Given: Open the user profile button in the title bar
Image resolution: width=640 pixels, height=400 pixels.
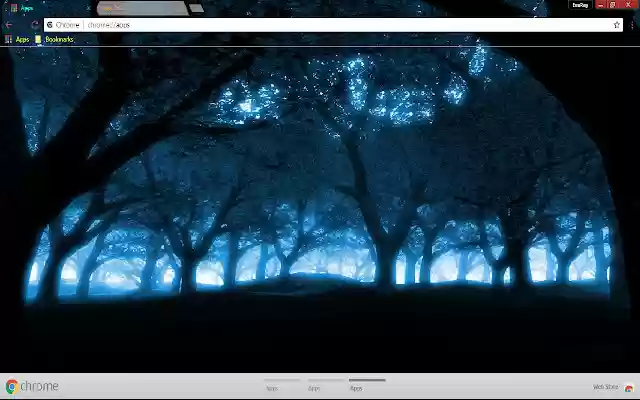Looking at the screenshot, I should coord(580,5).
